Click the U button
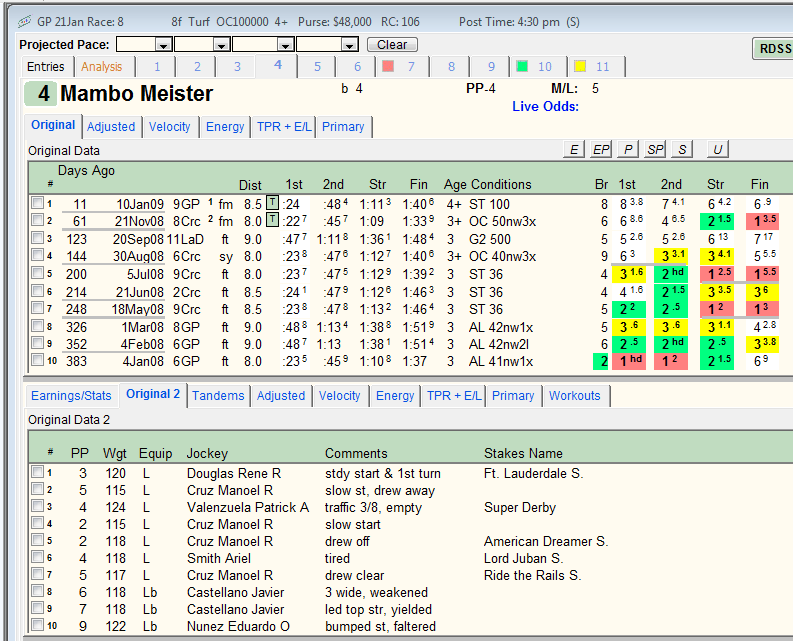Screen dimensions: 793x641 [718, 150]
